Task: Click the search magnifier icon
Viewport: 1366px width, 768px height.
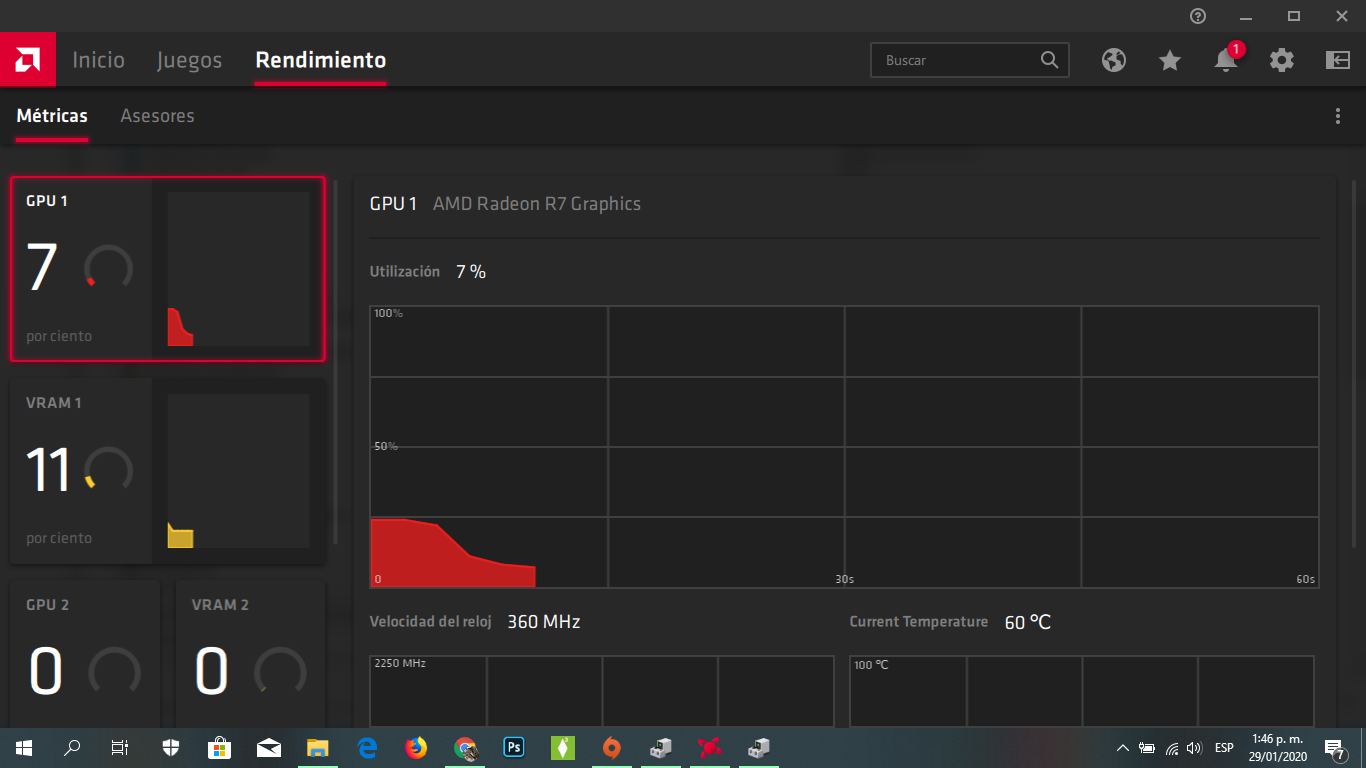Action: (x=1049, y=60)
